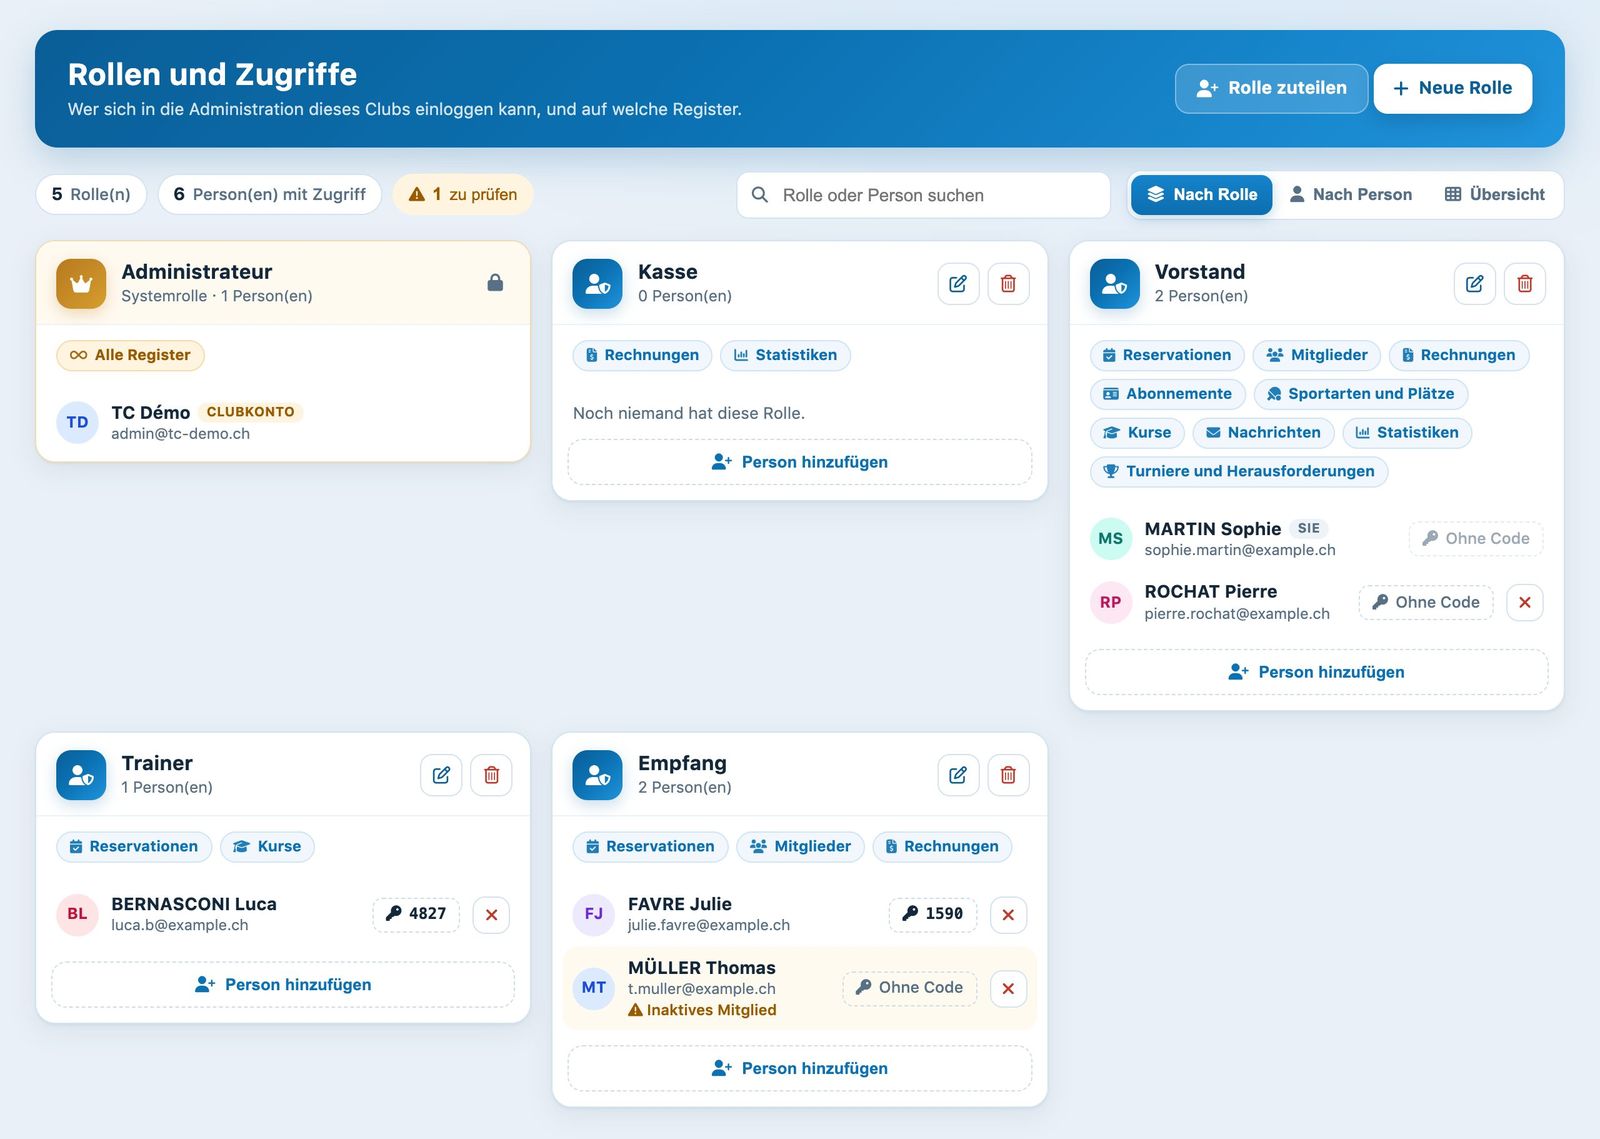Remove MÜLLER Thomas from Empfang
The height and width of the screenshot is (1139, 1600).
pos(1008,988)
